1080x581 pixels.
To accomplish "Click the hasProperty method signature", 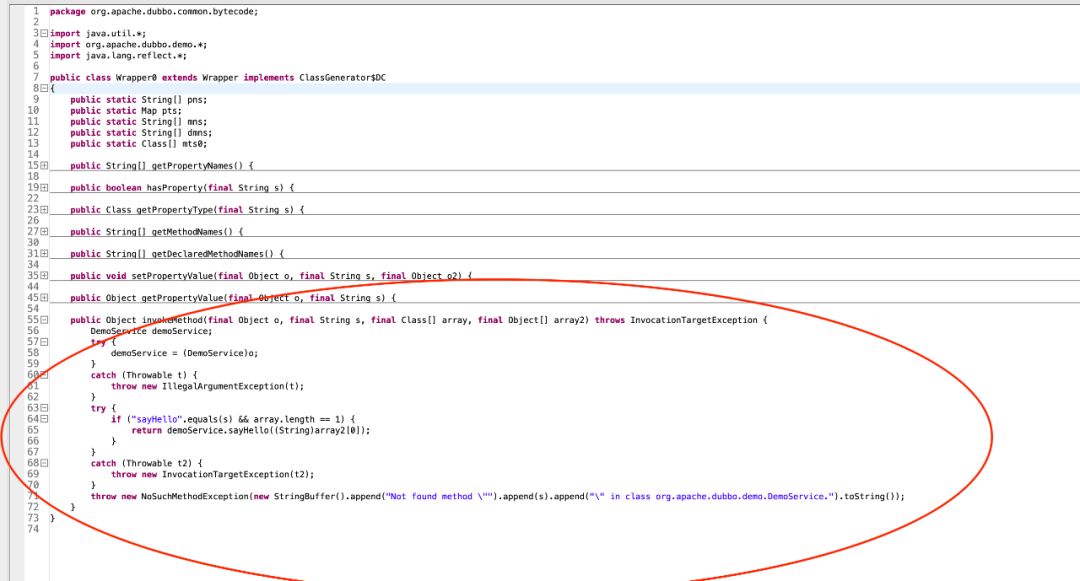I will (182, 188).
